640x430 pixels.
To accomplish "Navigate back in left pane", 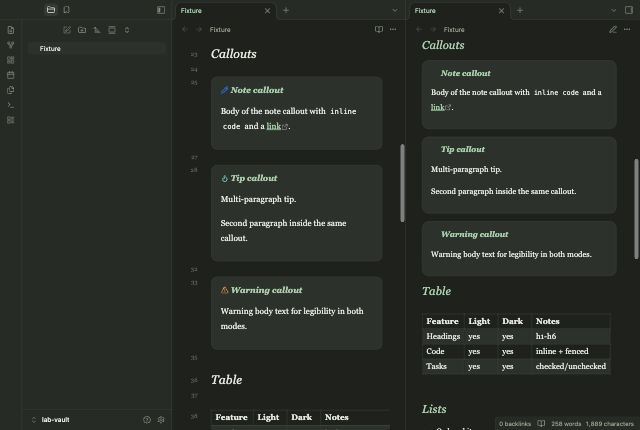I will coord(184,29).
